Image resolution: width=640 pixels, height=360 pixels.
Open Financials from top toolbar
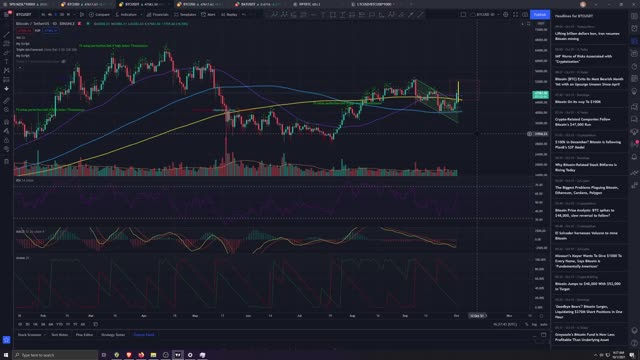(x=158, y=14)
